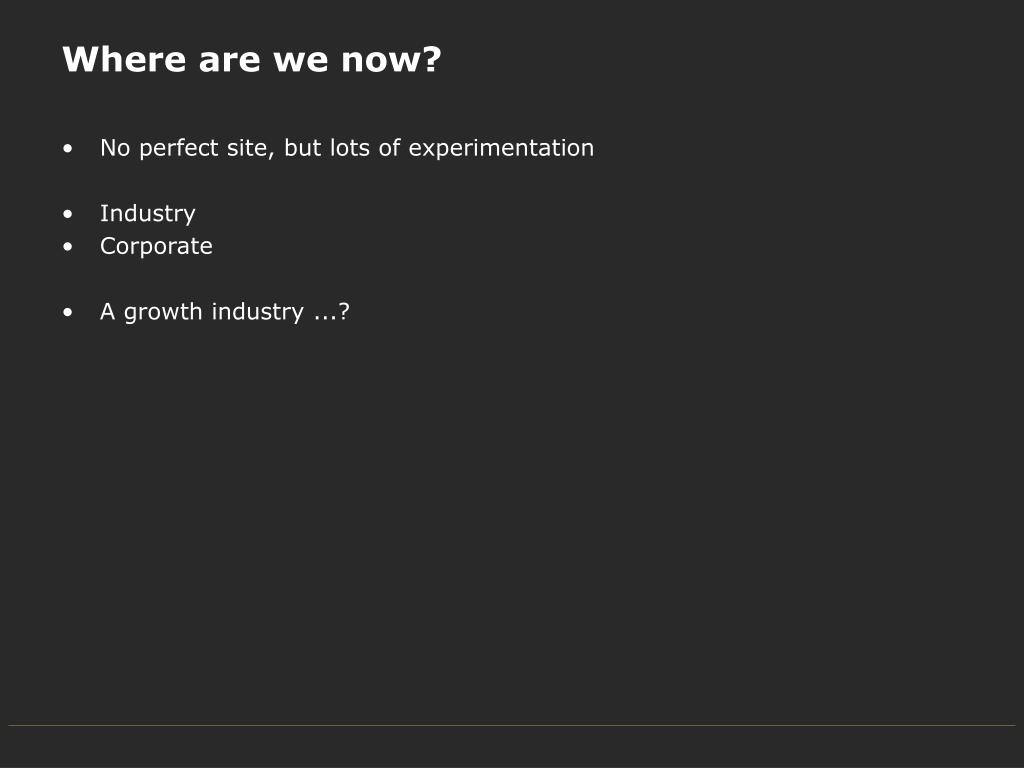Click the ellipsis and question mark "...?"
The height and width of the screenshot is (768, 1024).
coord(332,312)
